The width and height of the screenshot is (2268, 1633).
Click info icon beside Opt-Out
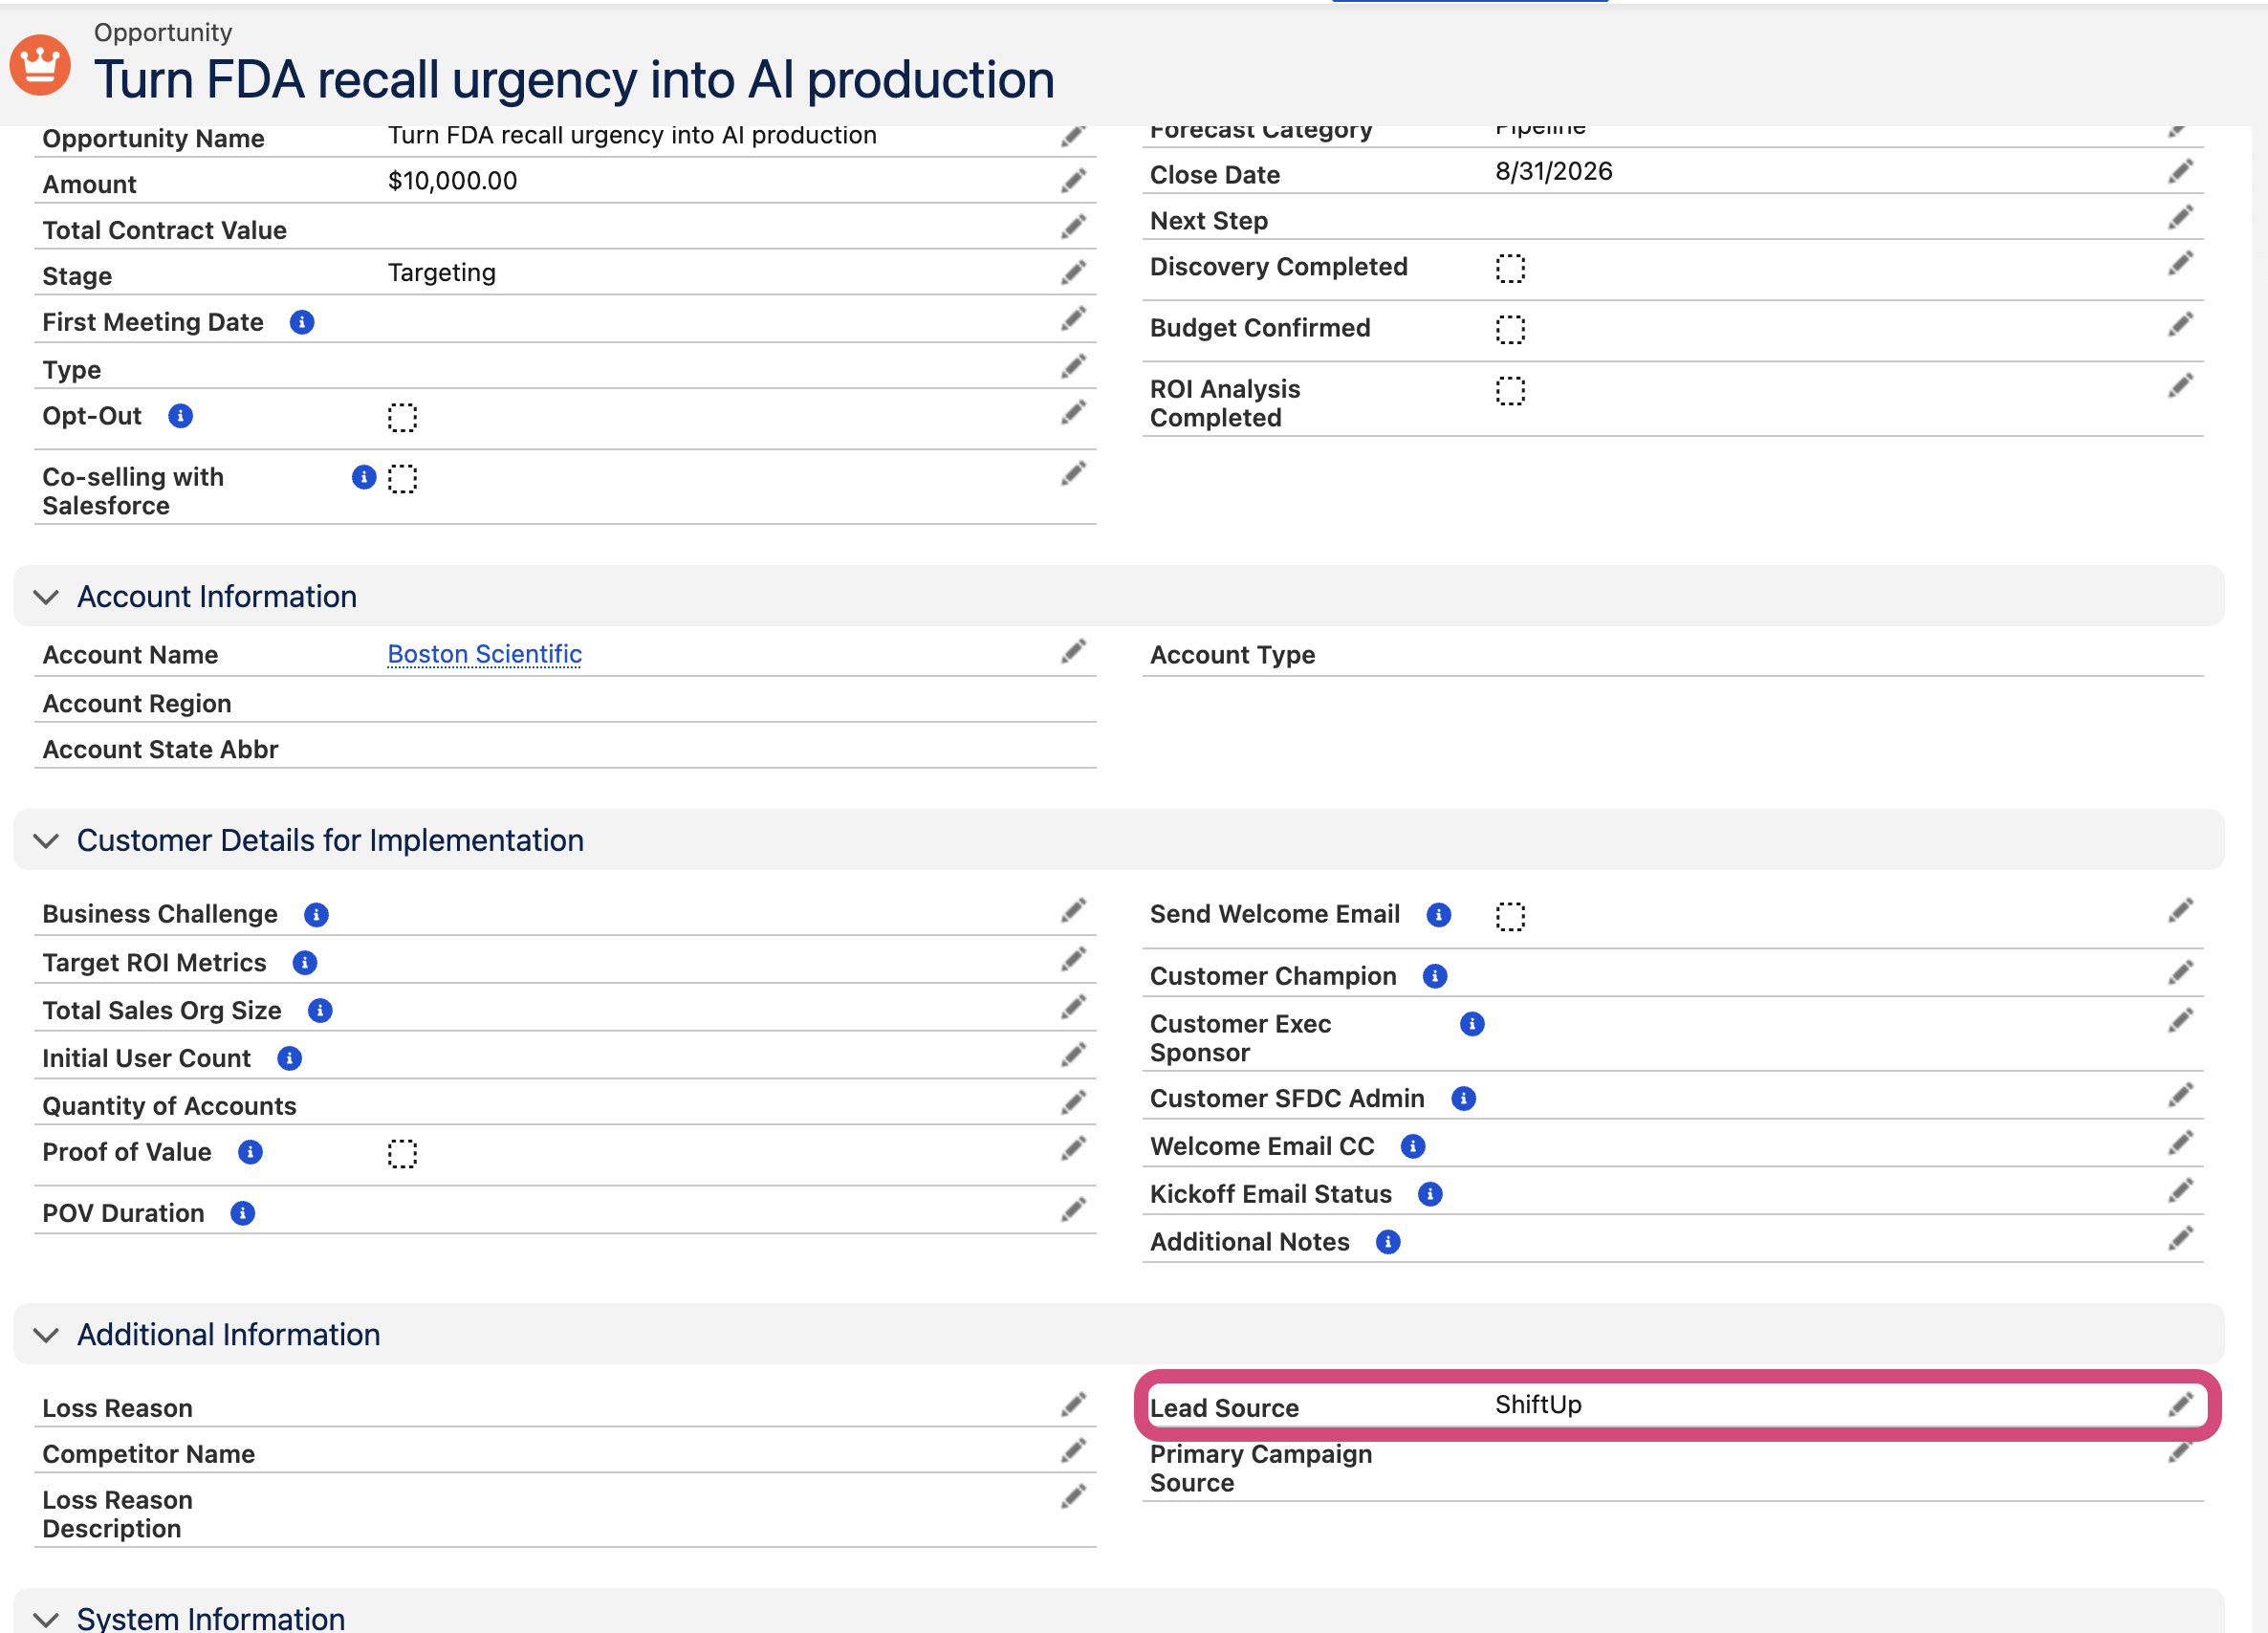point(180,416)
